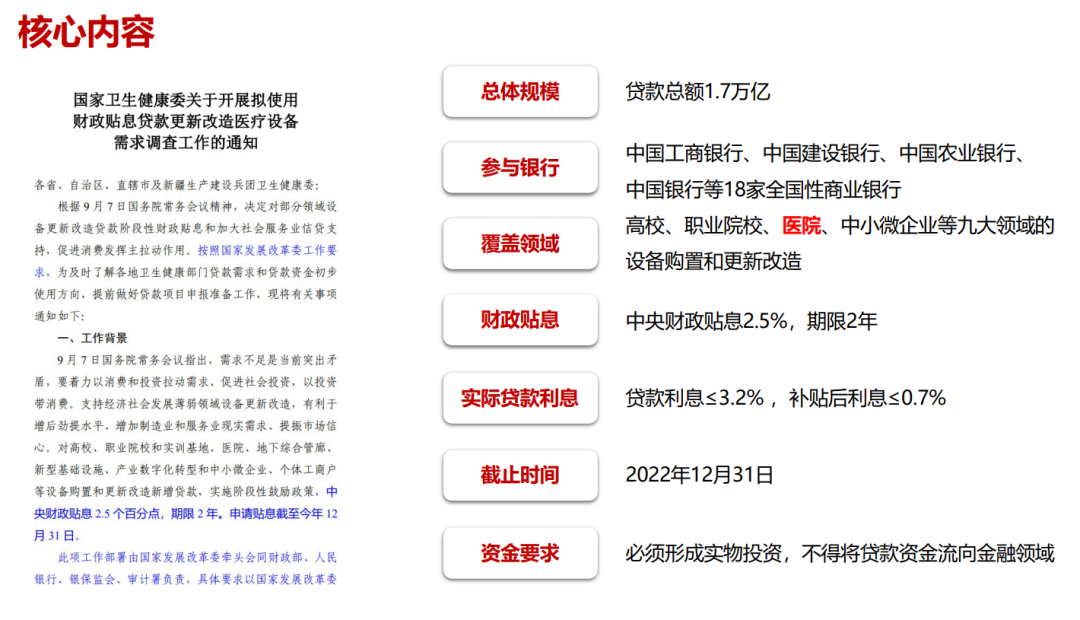1080x620 pixels.
Task: Select the 一、工作背景 section heading
Action: pos(93,338)
